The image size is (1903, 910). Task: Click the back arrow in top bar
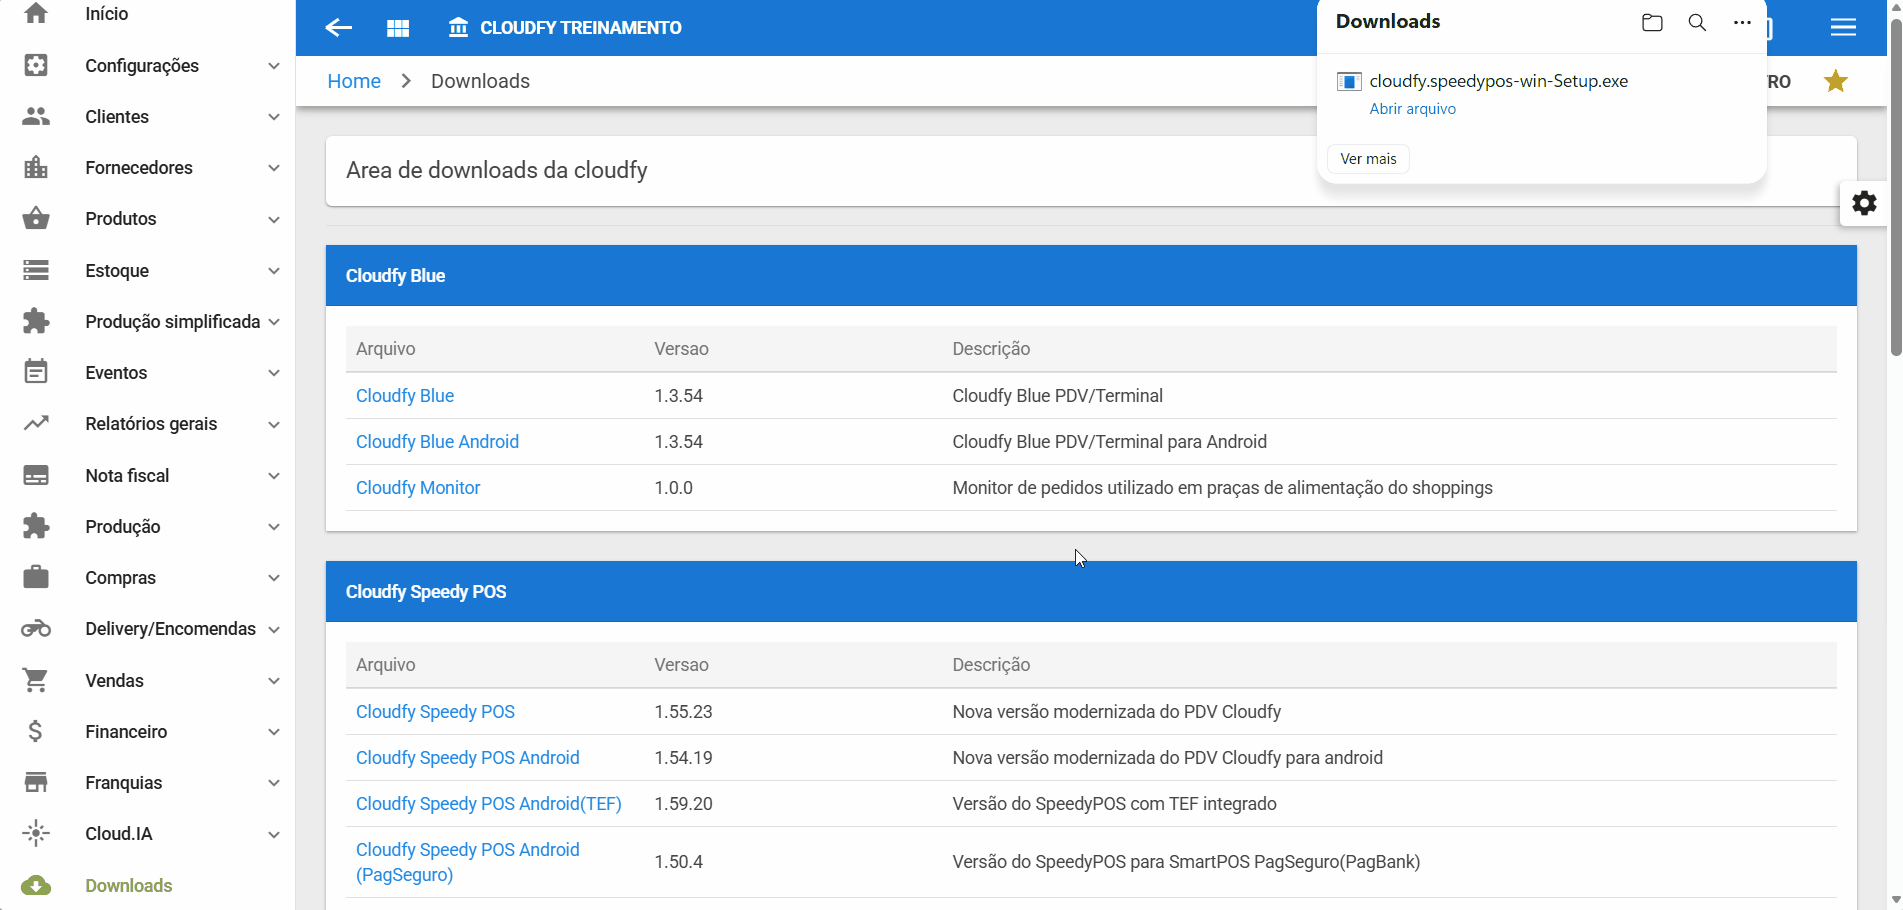[x=339, y=27]
